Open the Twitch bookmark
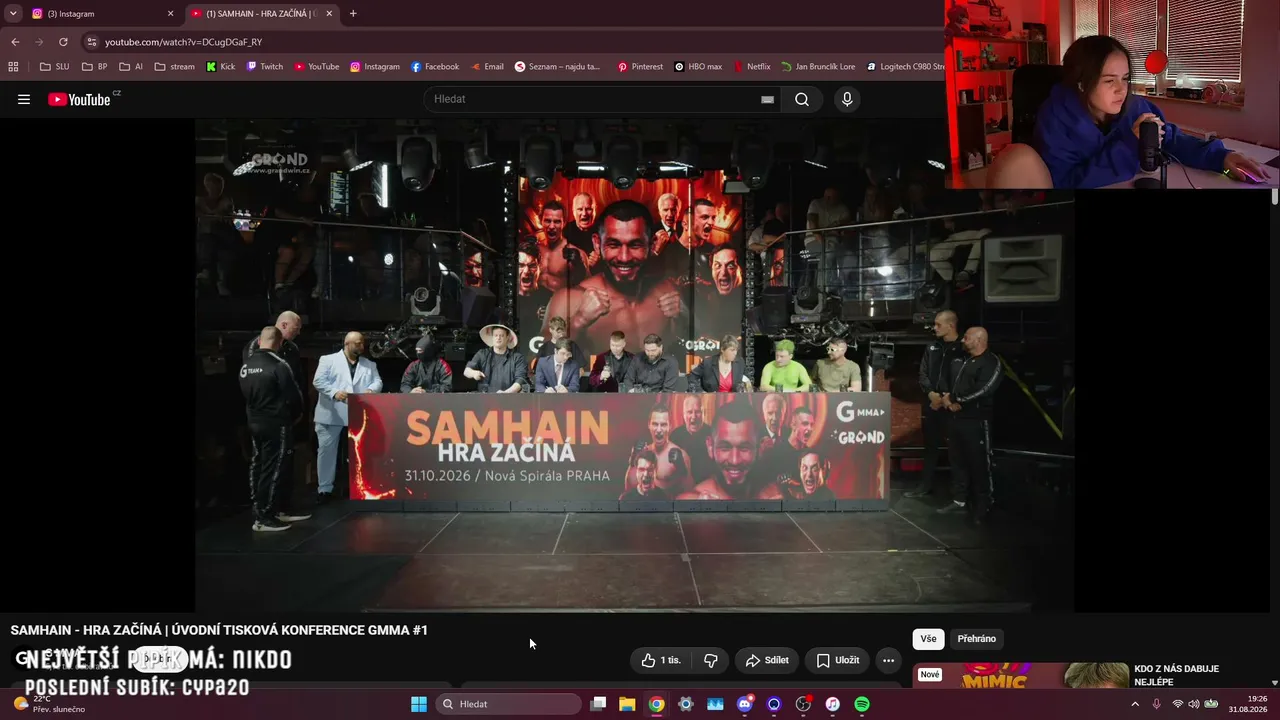The image size is (1280, 720). [x=265, y=67]
